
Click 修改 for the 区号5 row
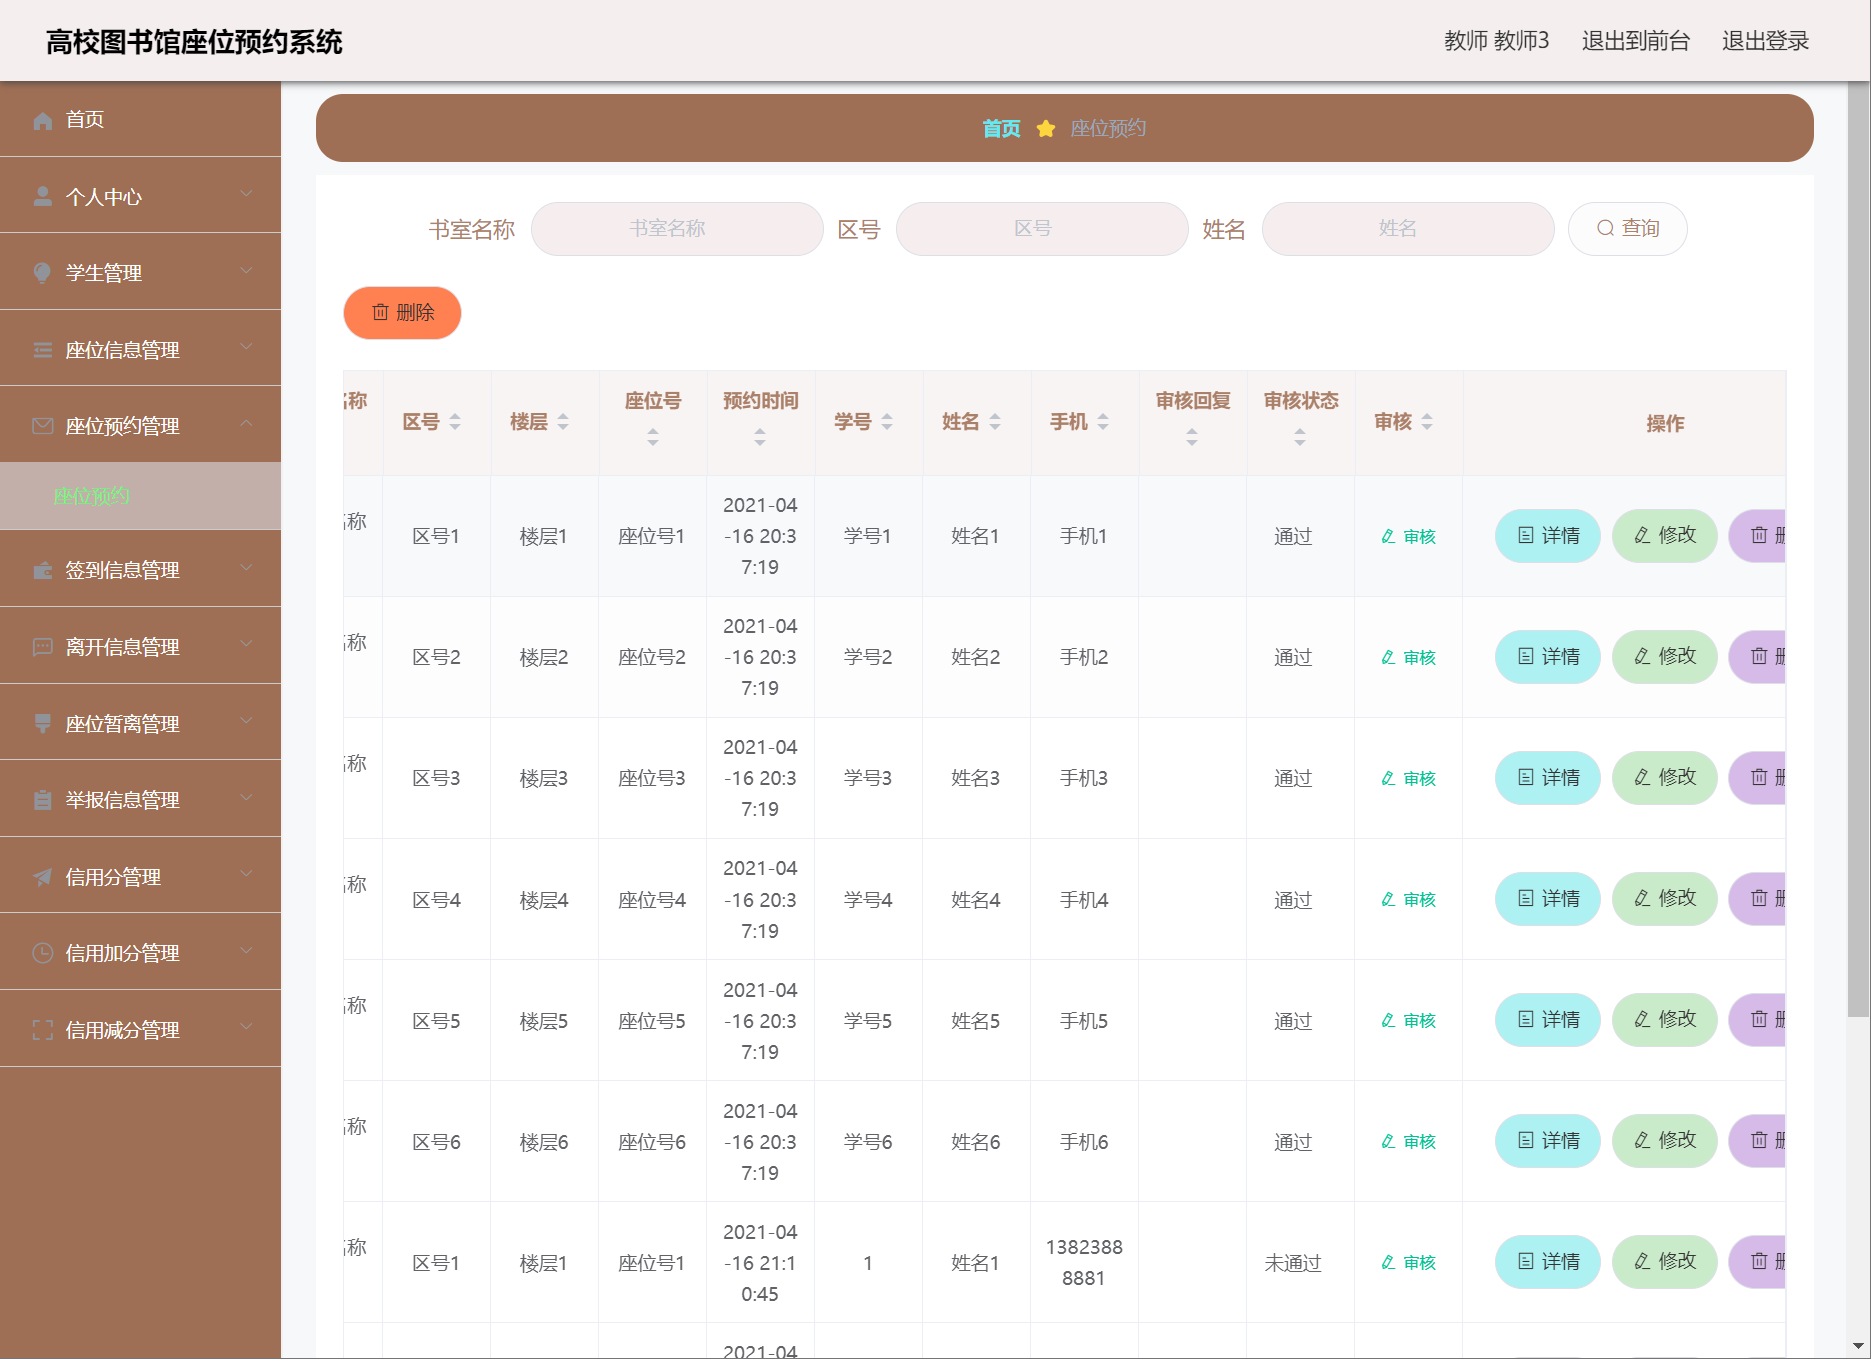point(1664,1020)
